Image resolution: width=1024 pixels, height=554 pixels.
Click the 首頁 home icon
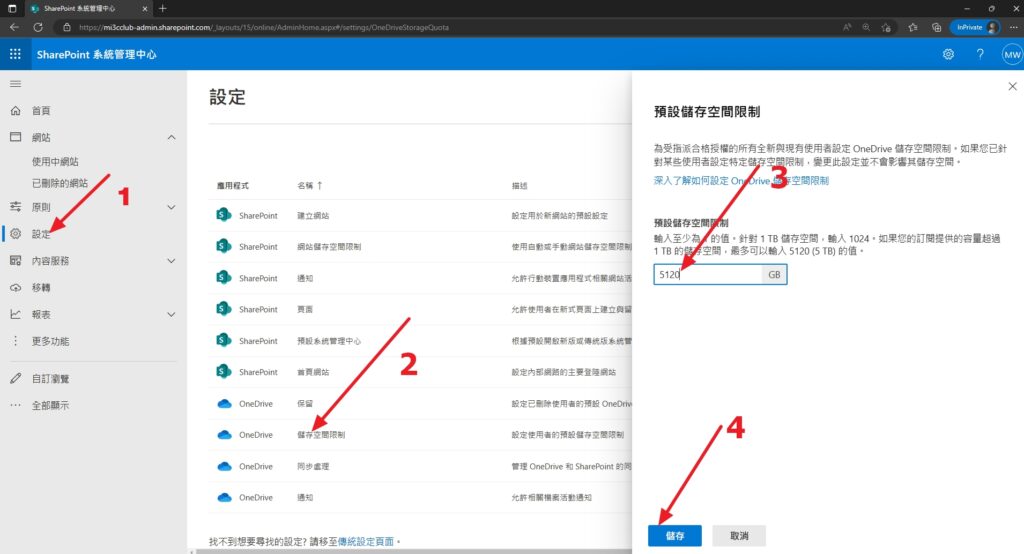coord(16,110)
